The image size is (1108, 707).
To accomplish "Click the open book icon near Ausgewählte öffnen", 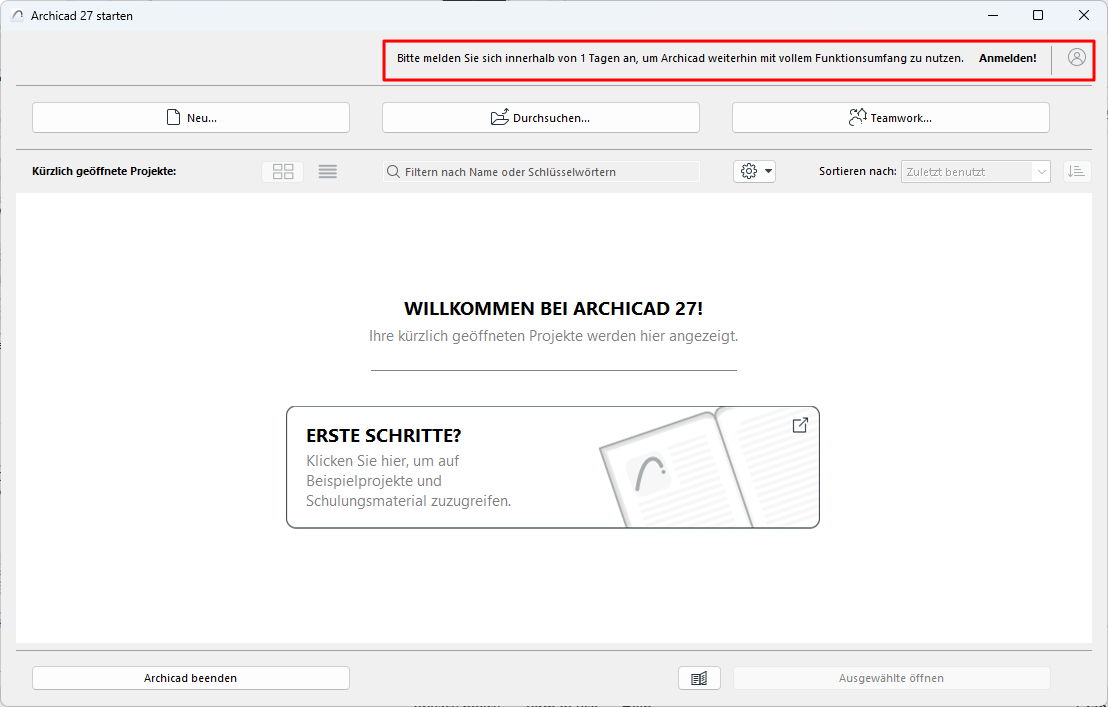I will [699, 678].
